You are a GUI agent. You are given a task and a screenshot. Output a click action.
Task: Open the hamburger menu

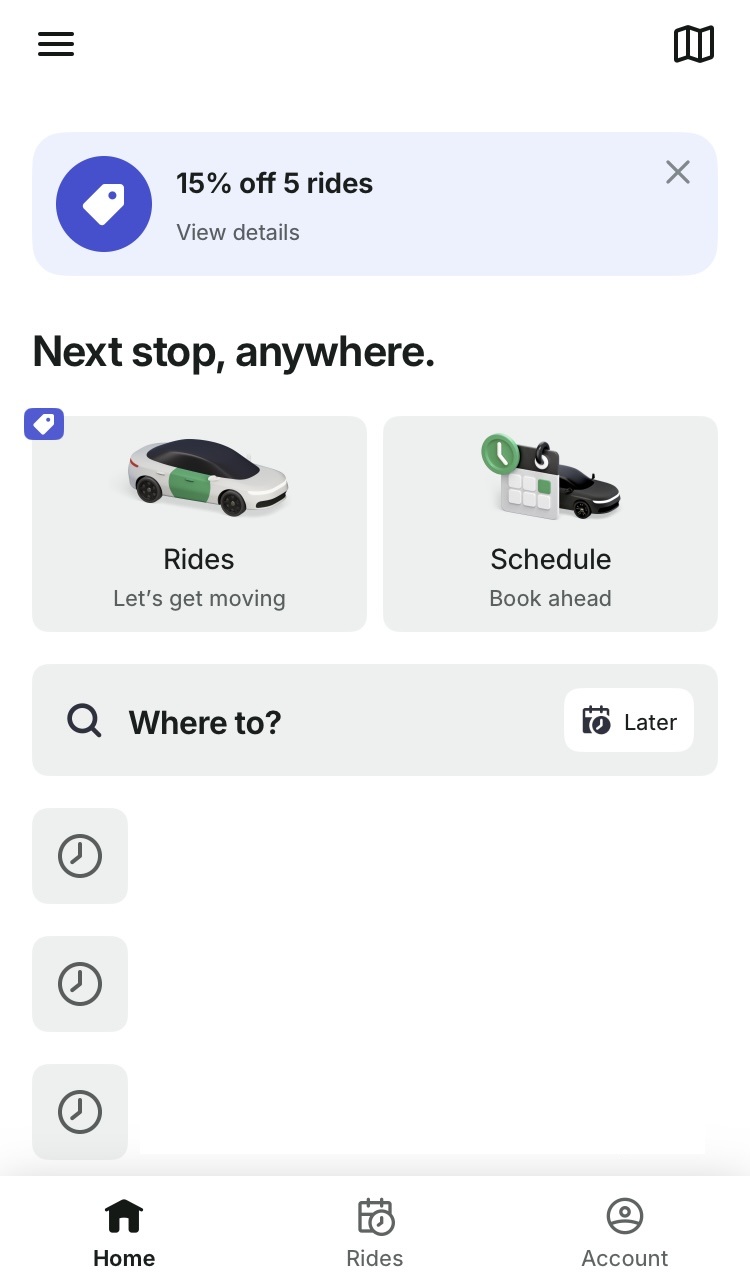tap(56, 44)
